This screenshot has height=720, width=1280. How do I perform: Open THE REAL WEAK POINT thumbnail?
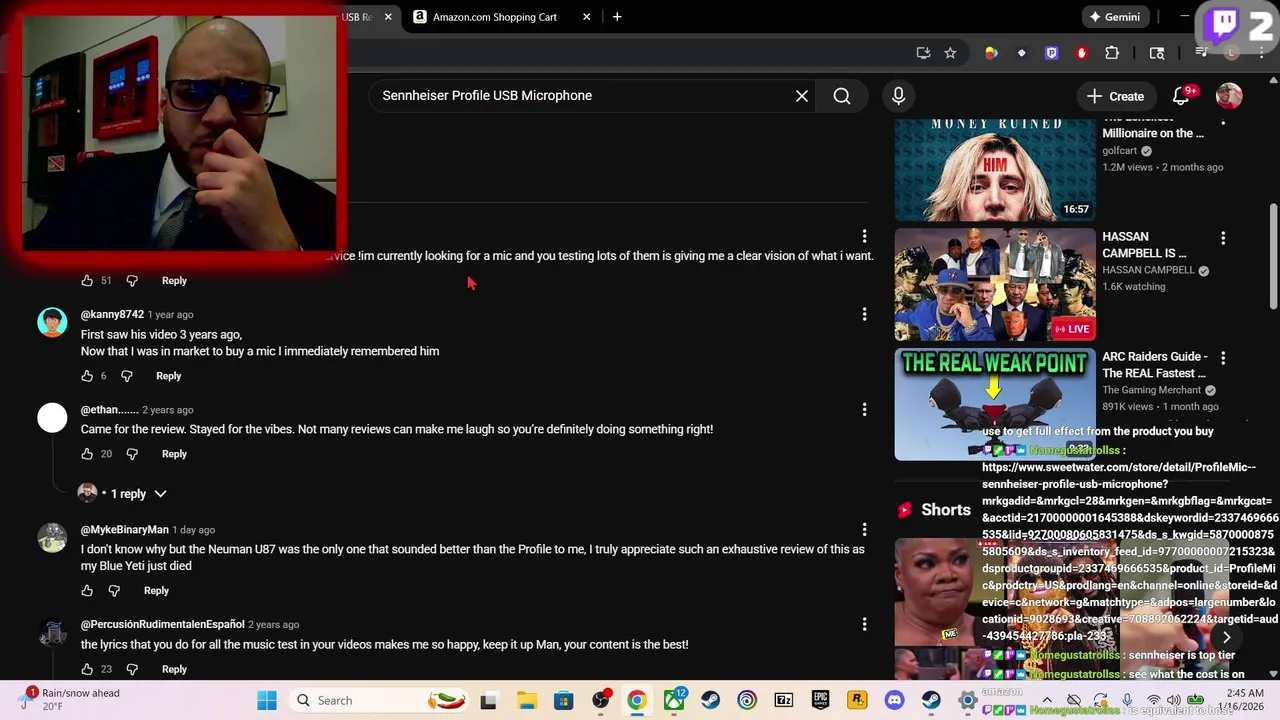995,404
